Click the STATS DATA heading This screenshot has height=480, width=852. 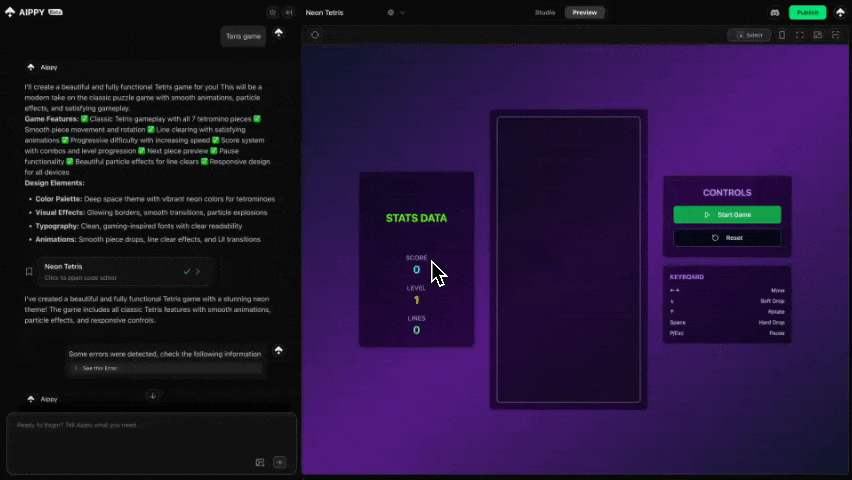pyautogui.click(x=416, y=218)
